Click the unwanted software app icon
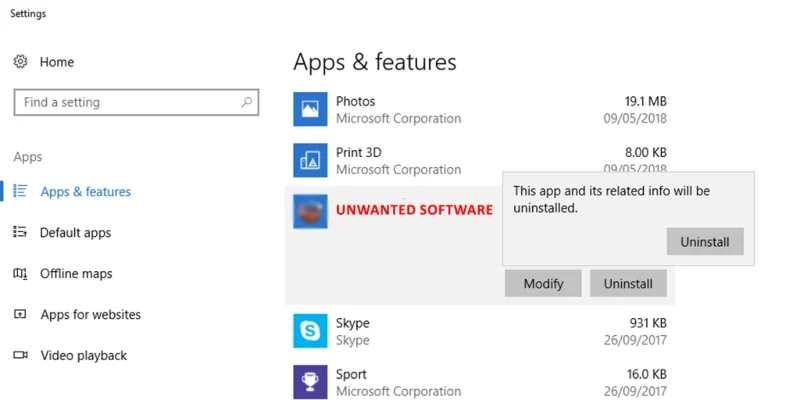Image resolution: width=800 pixels, height=400 pixels. pyautogui.click(x=310, y=211)
